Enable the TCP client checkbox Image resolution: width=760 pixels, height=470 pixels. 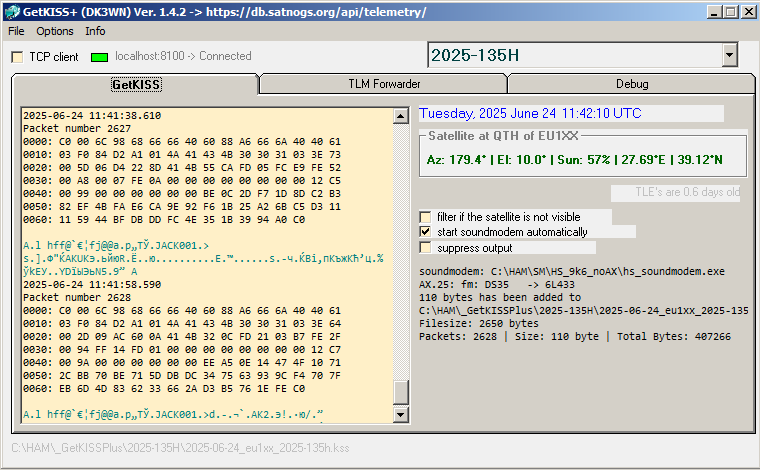point(17,57)
